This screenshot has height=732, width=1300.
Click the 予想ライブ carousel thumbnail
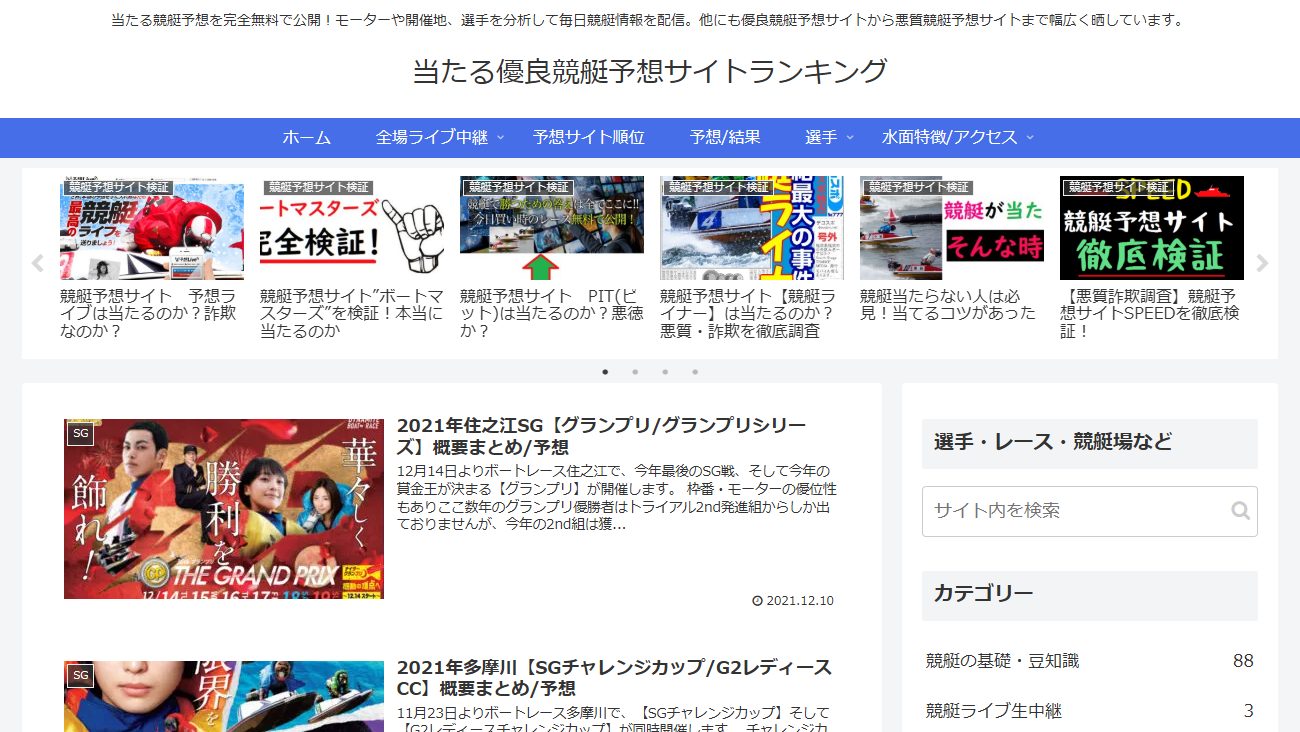coord(152,228)
